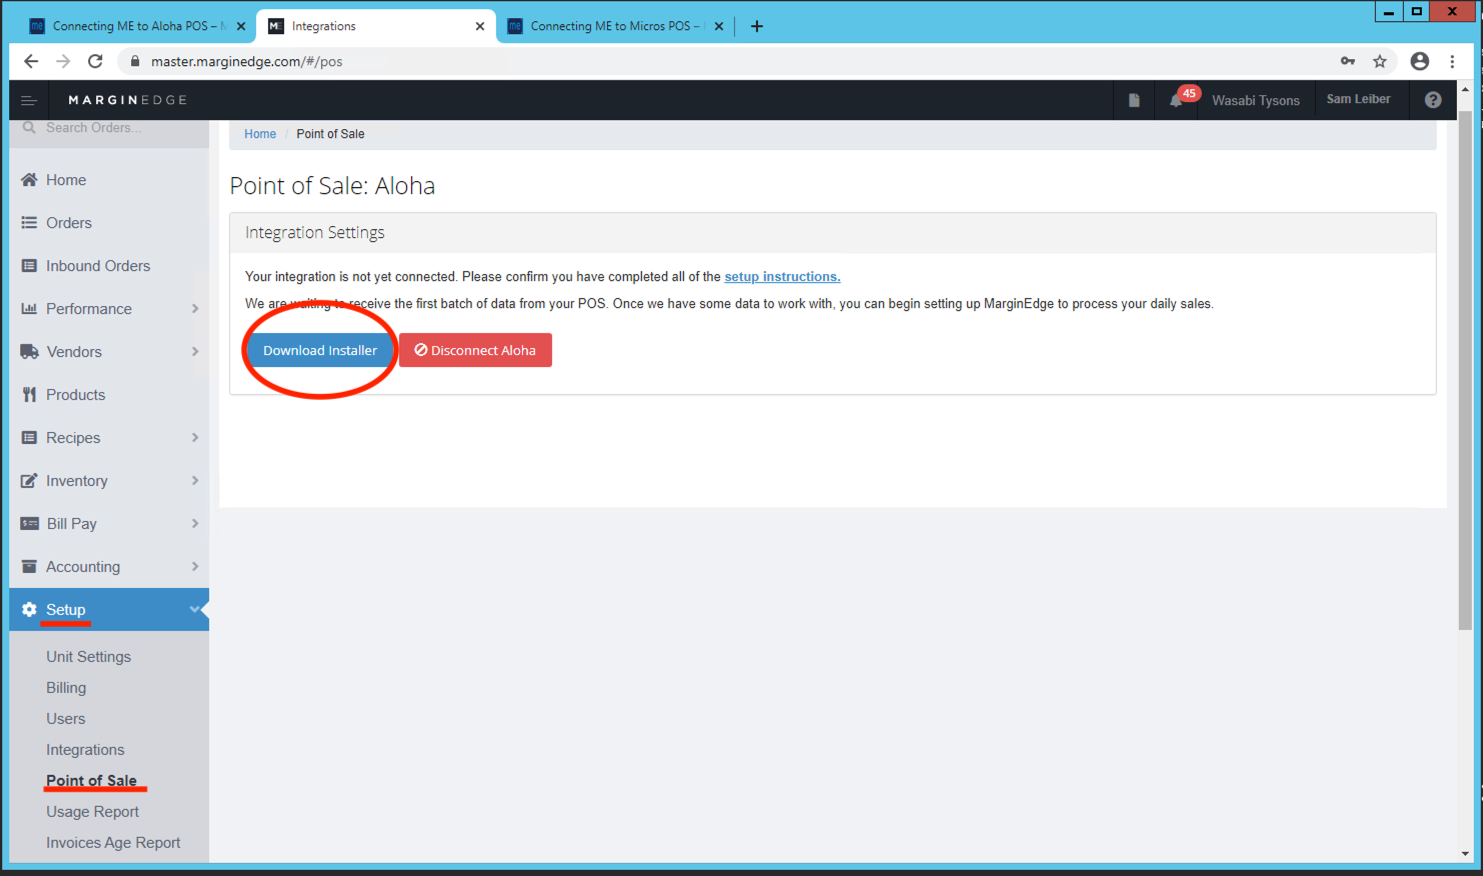Viewport: 1483px width, 876px height.
Task: Click Home breadcrumb link
Action: (x=260, y=134)
